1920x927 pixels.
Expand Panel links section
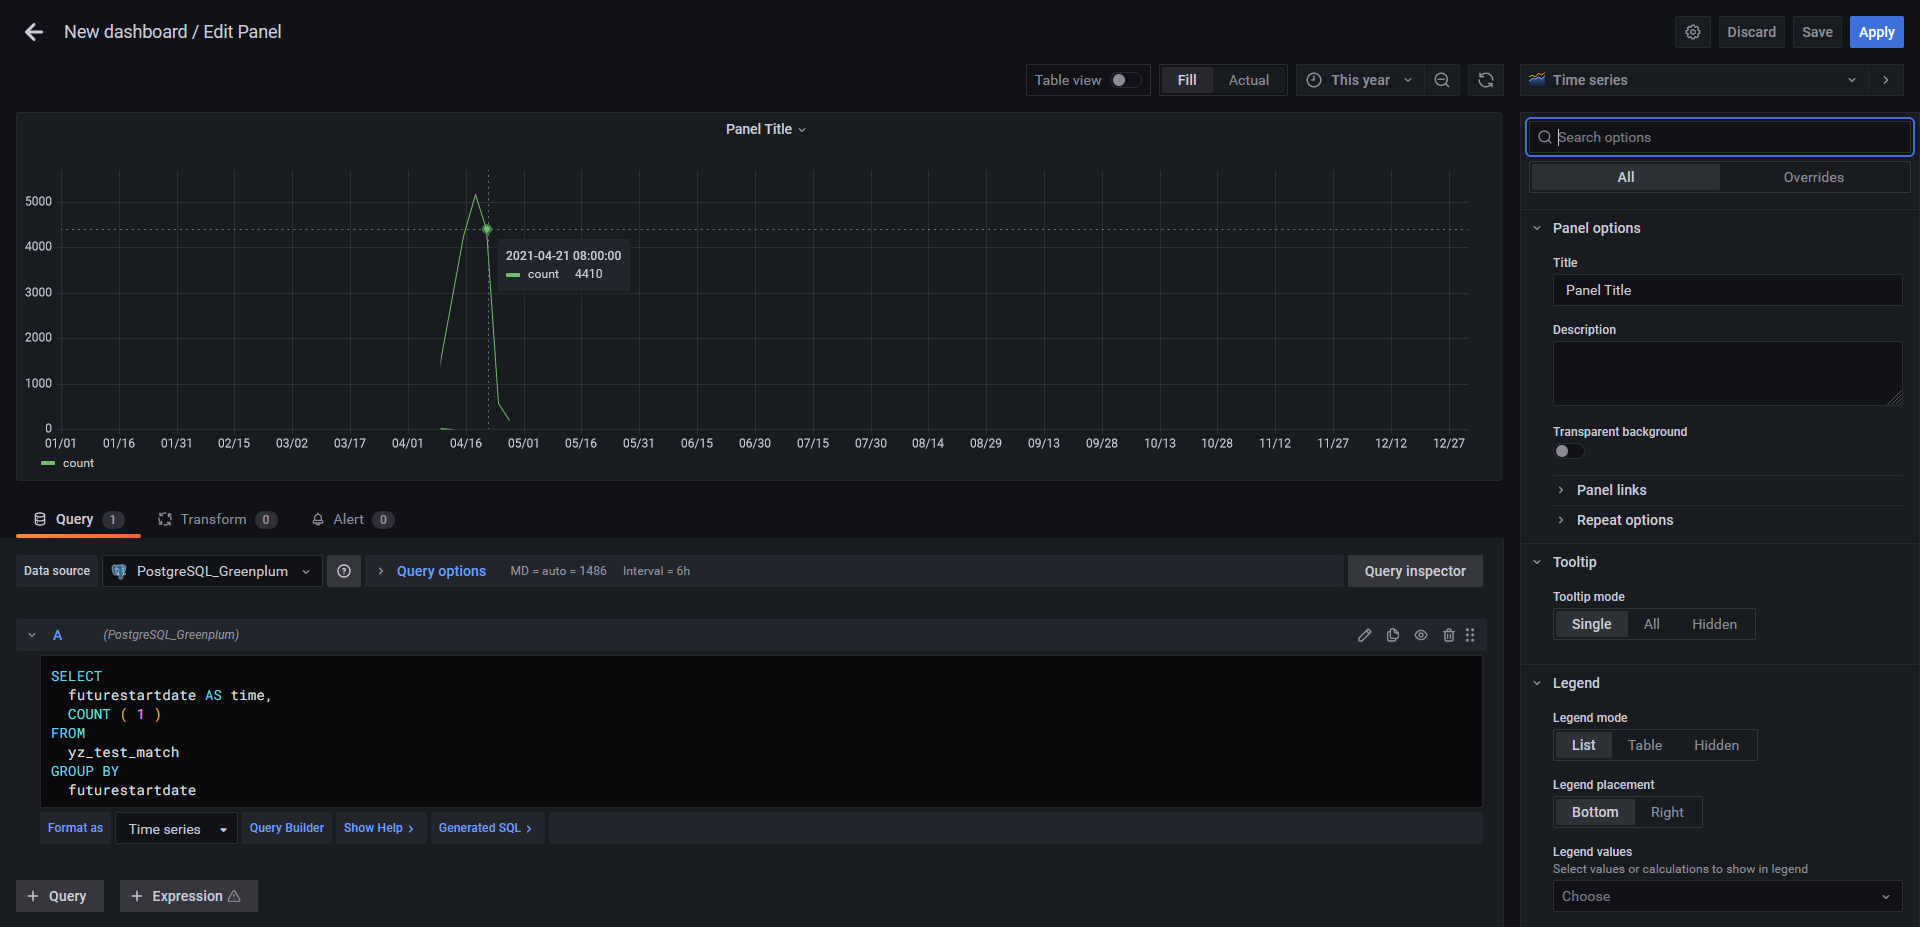1611,490
